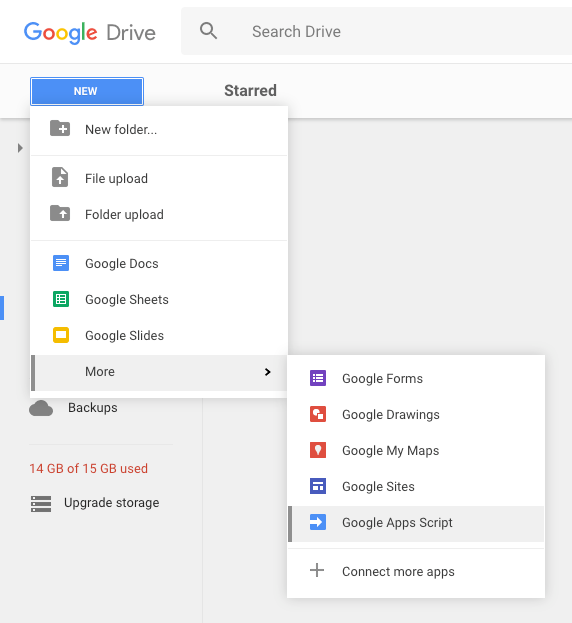572x623 pixels.
Task: Click the Google Apps Script arrow icon
Action: coord(318,522)
